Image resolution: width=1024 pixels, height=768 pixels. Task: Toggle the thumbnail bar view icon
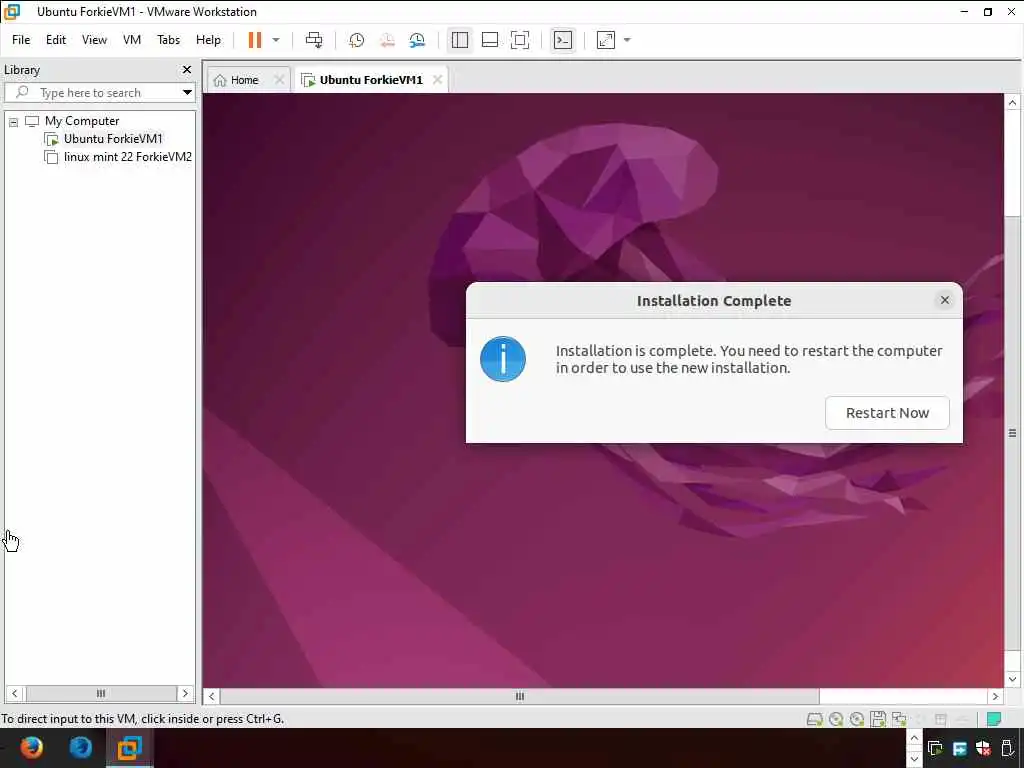(x=490, y=40)
